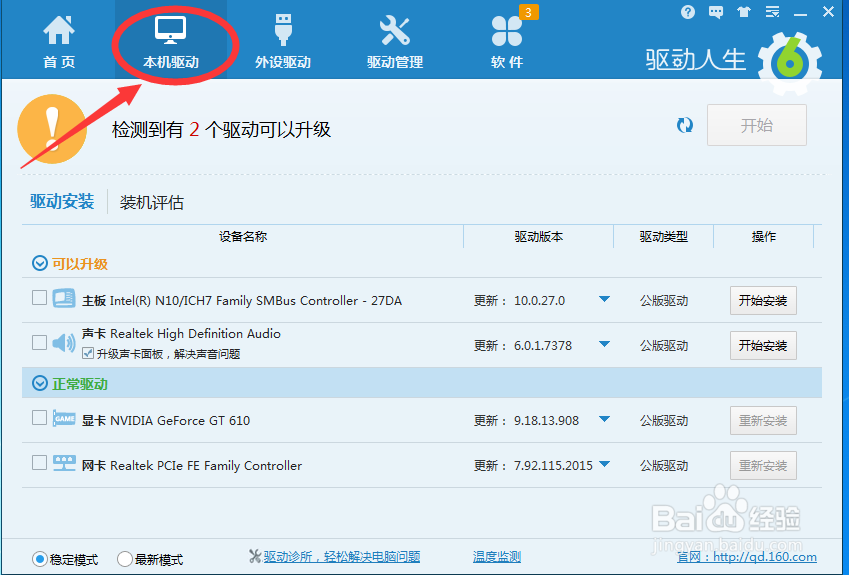Viewport: 849px width, 575px height.
Task: Check the Realtek PCIe FE Family checkbox
Action: coord(39,463)
